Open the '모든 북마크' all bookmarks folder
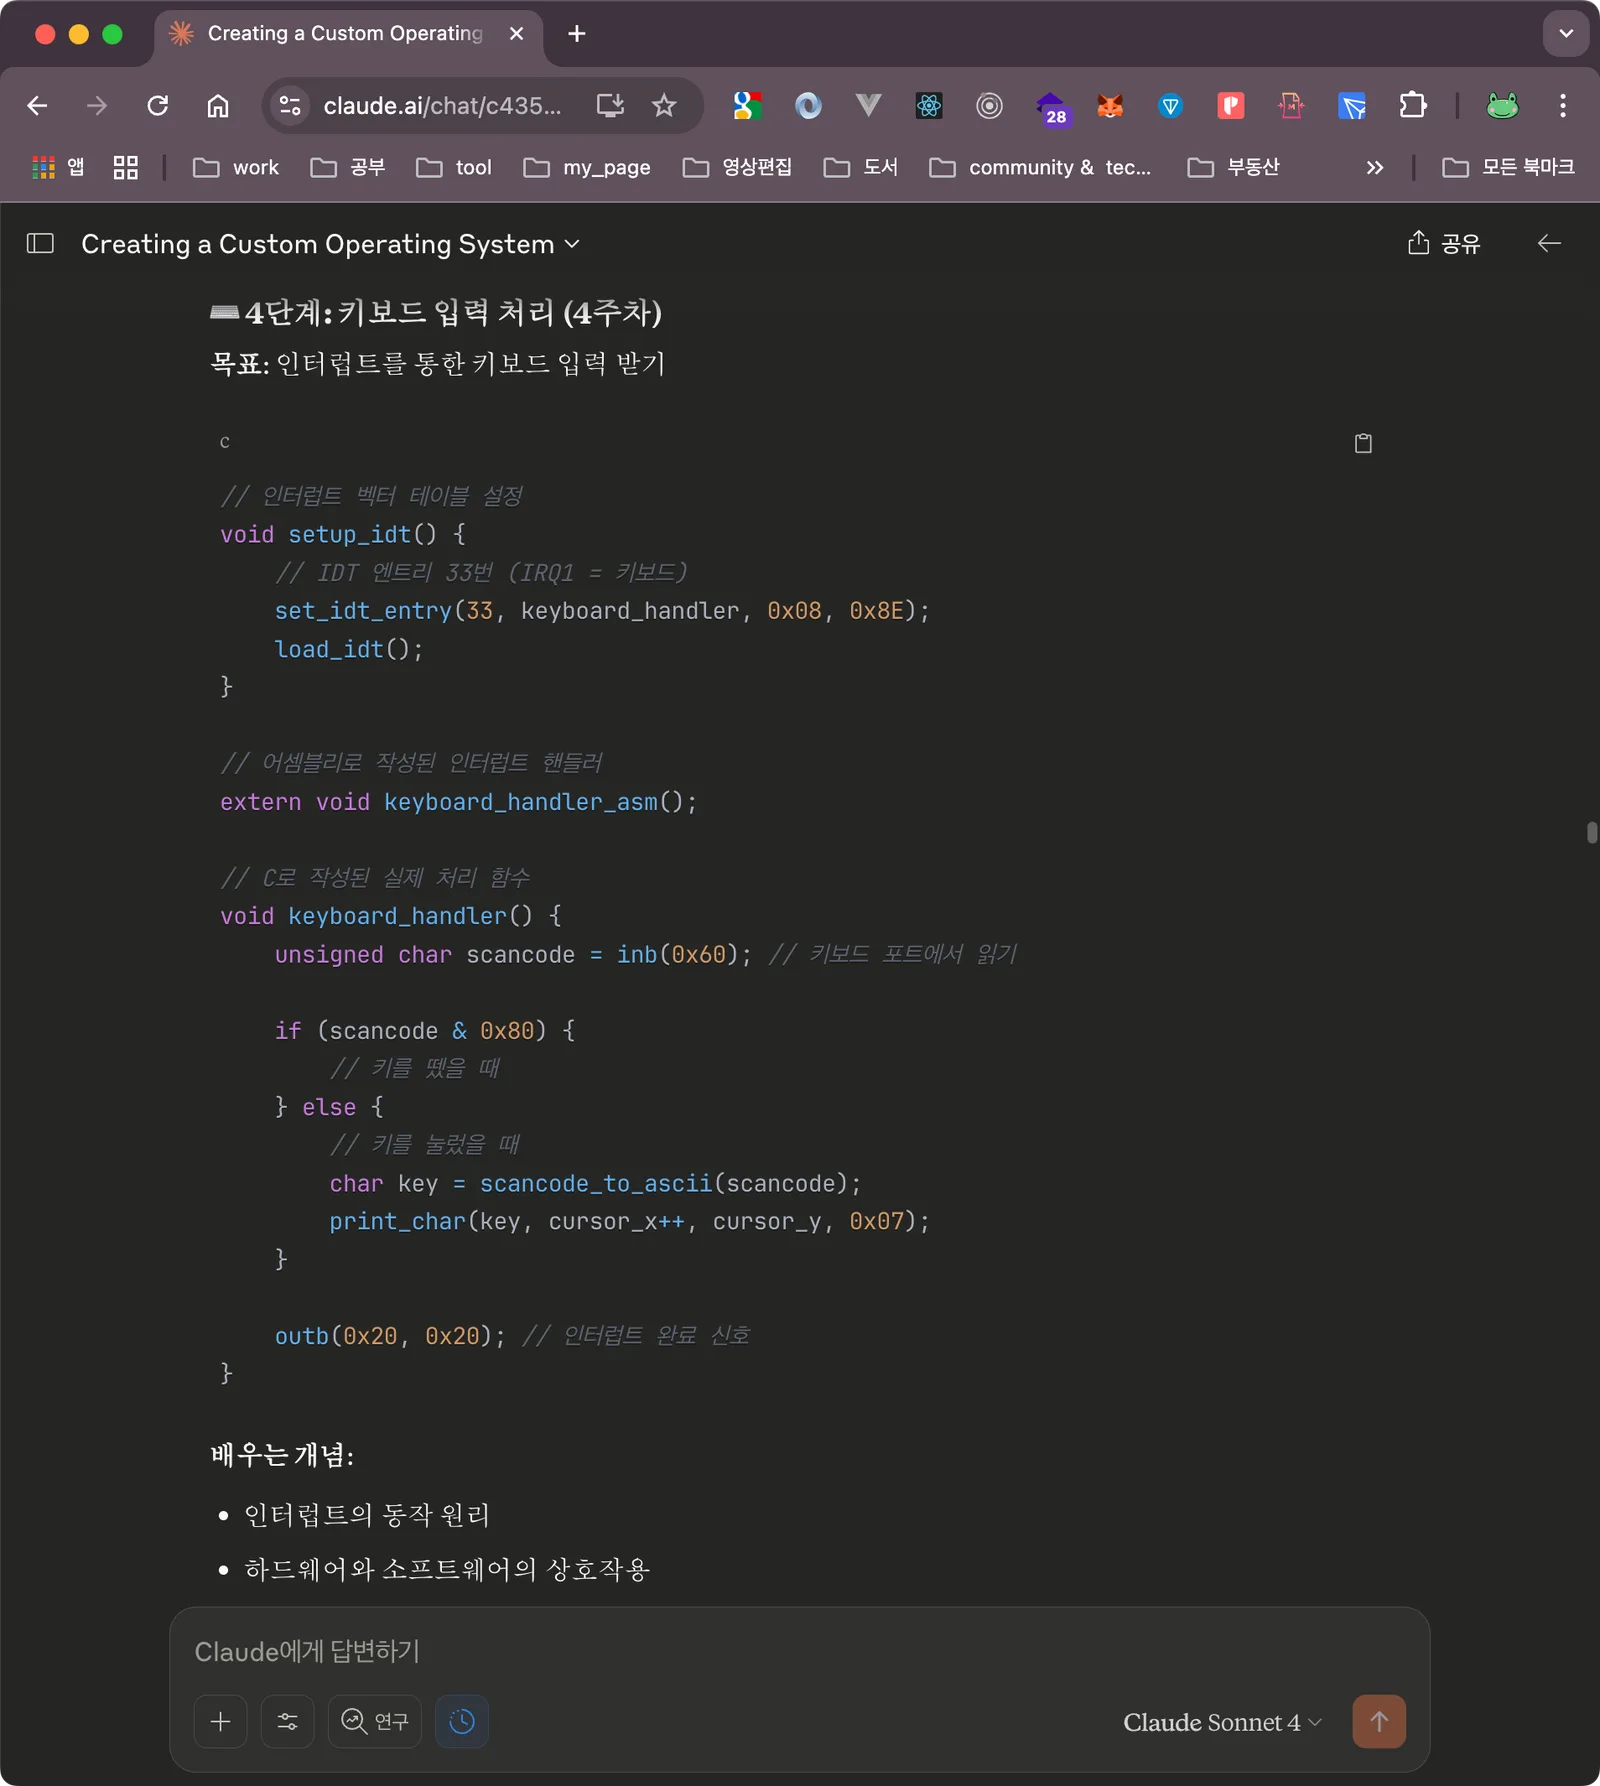1600x1786 pixels. [1508, 167]
